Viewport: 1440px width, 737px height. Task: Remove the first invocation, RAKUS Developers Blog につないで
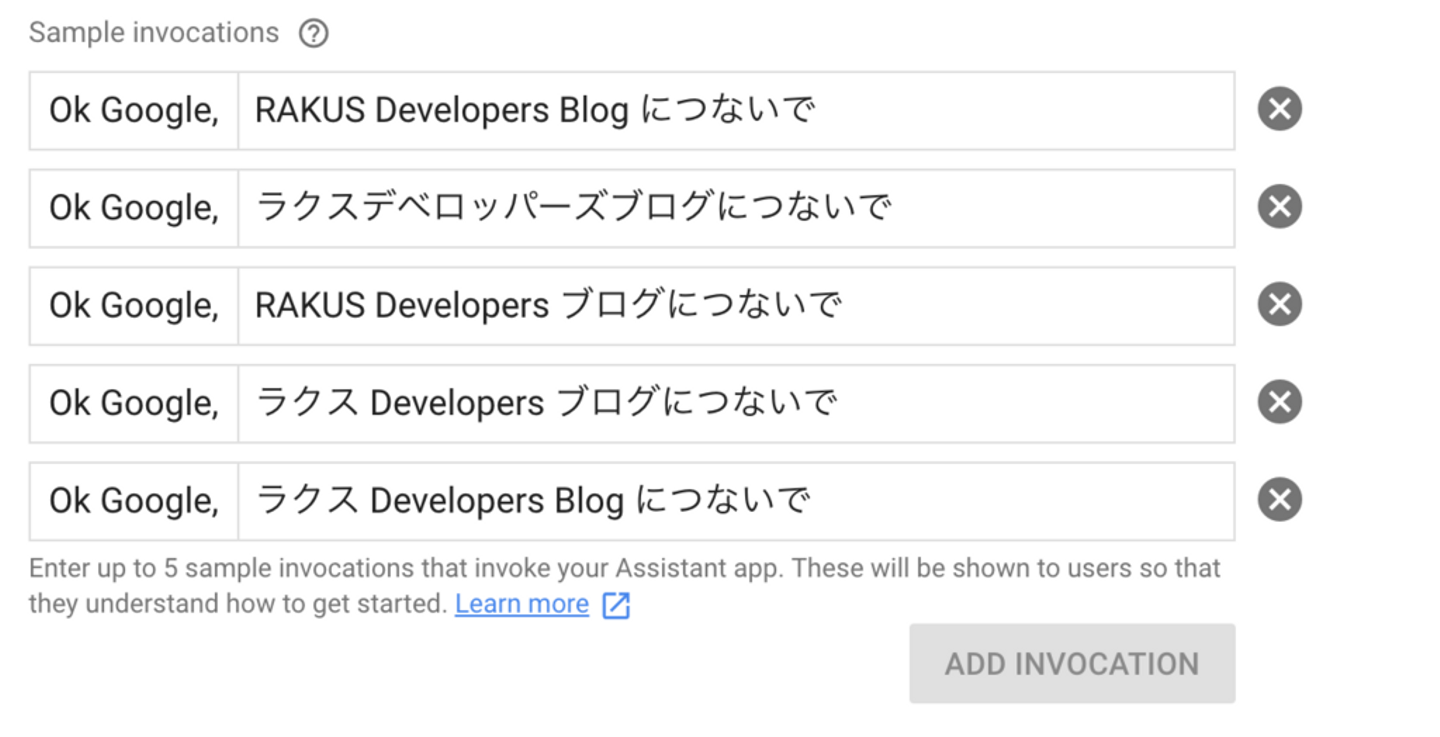(1279, 109)
